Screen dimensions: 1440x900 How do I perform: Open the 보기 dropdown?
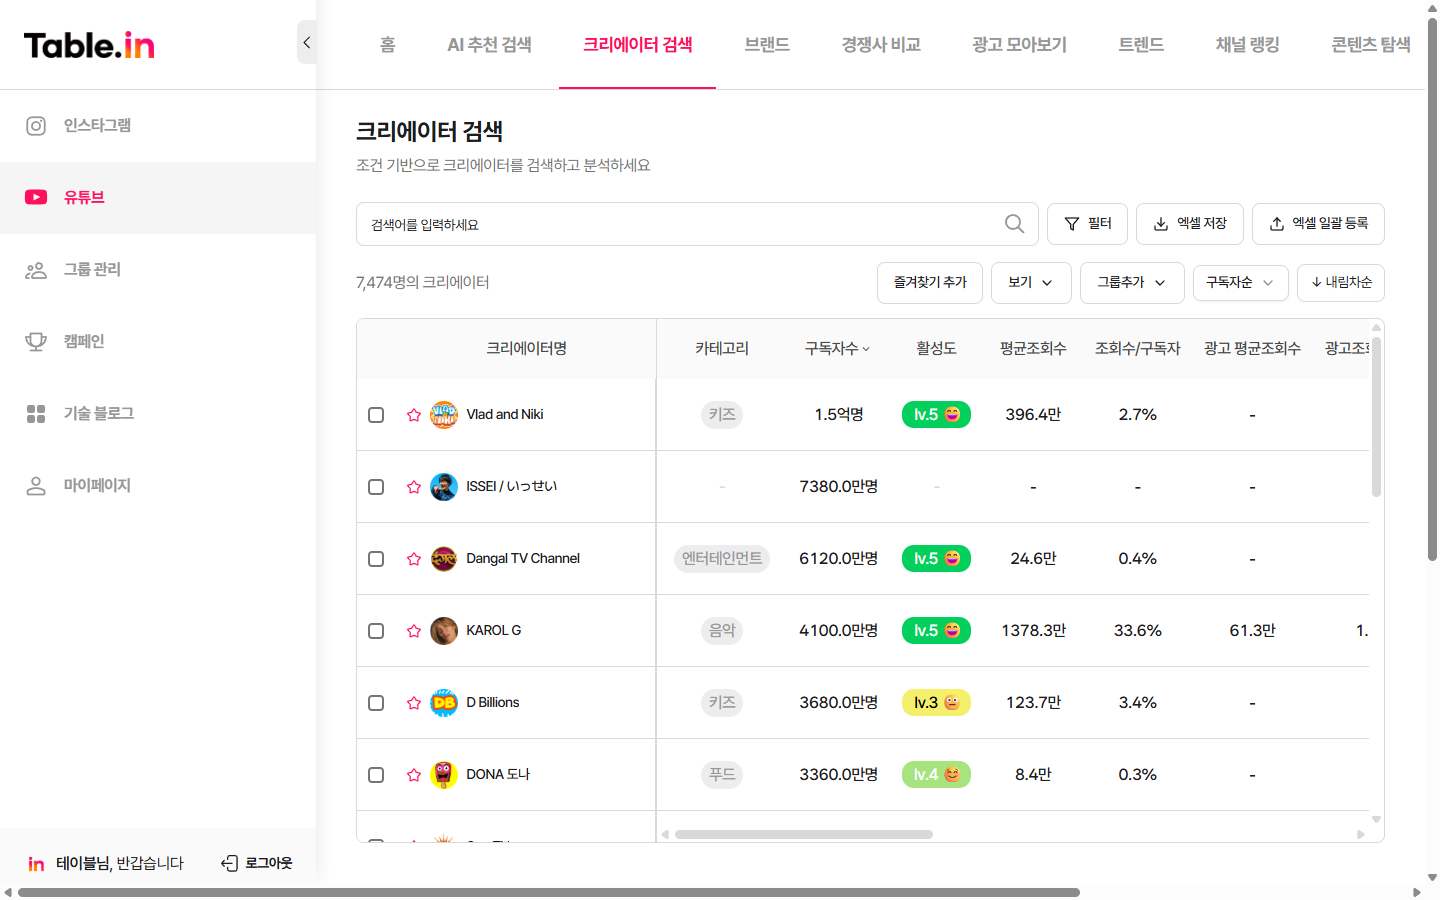tap(1031, 283)
